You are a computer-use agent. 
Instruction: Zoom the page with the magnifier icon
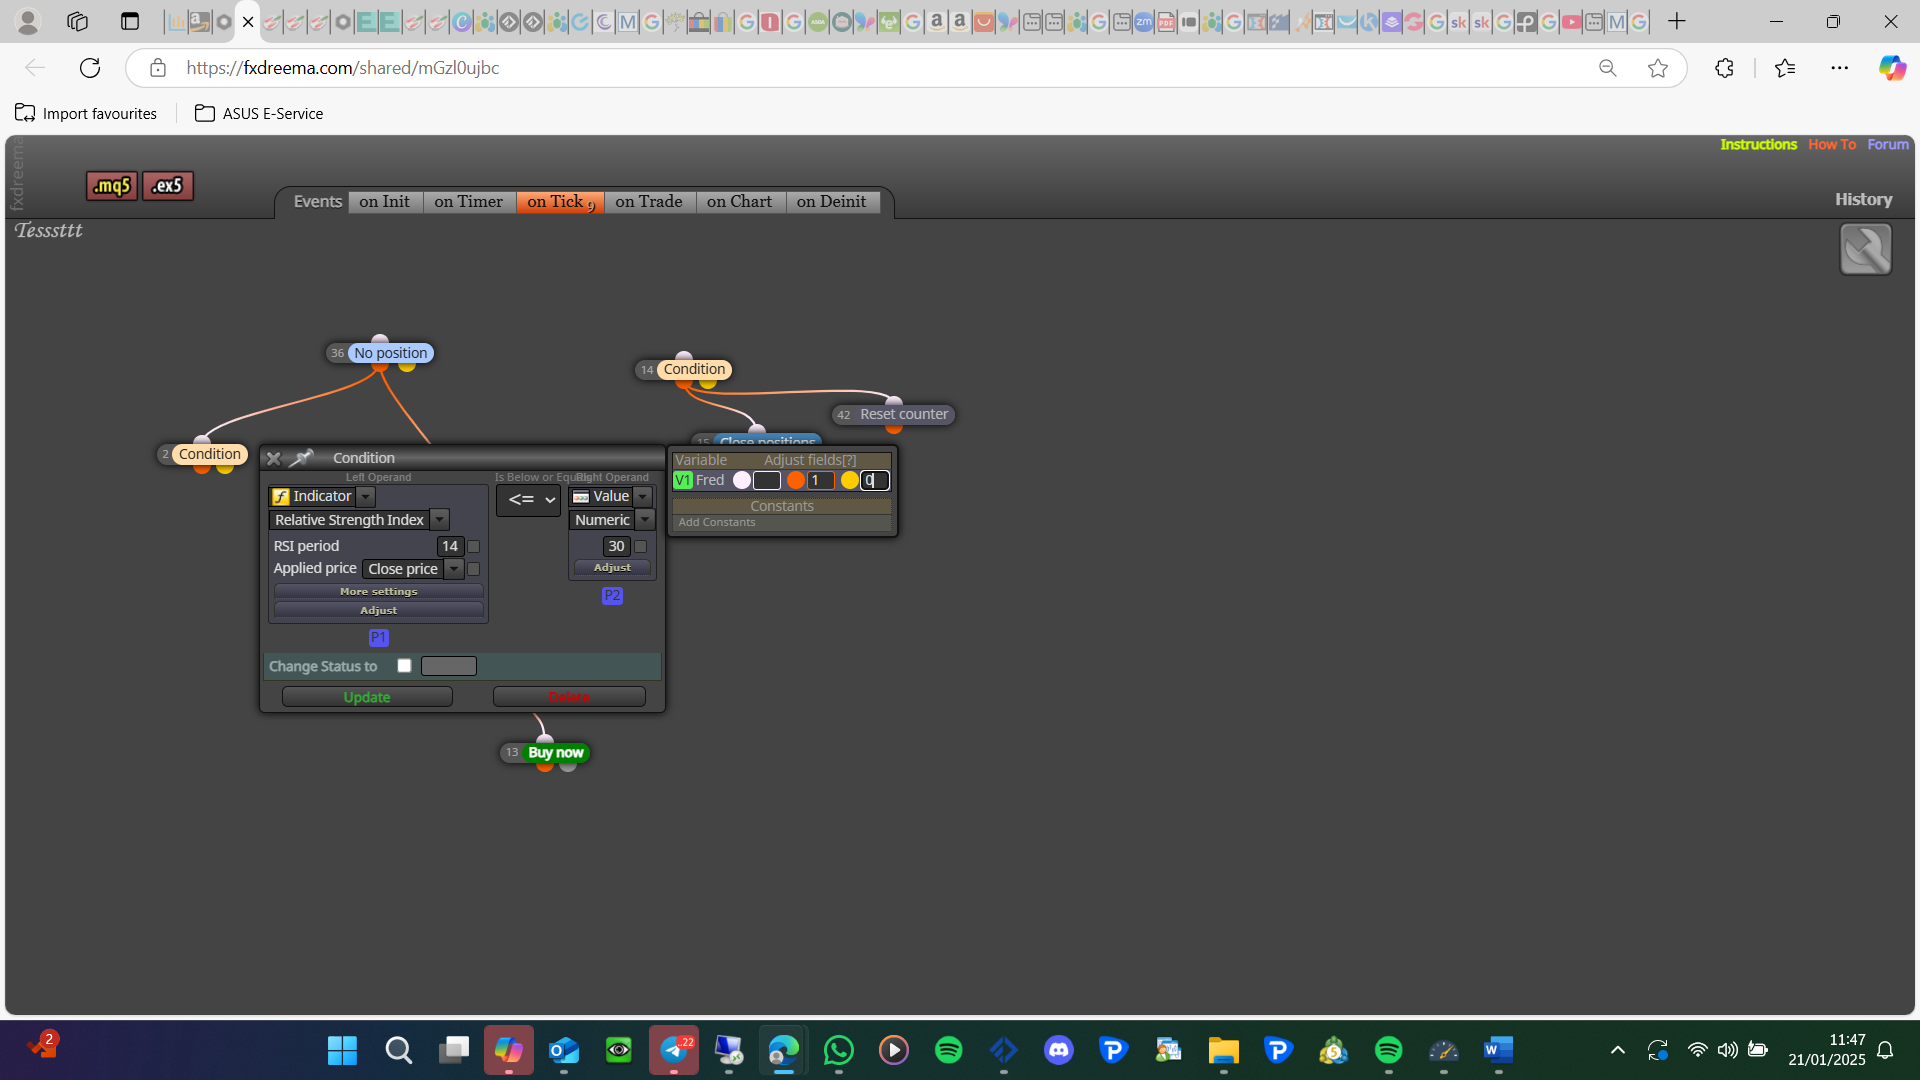(1608, 68)
